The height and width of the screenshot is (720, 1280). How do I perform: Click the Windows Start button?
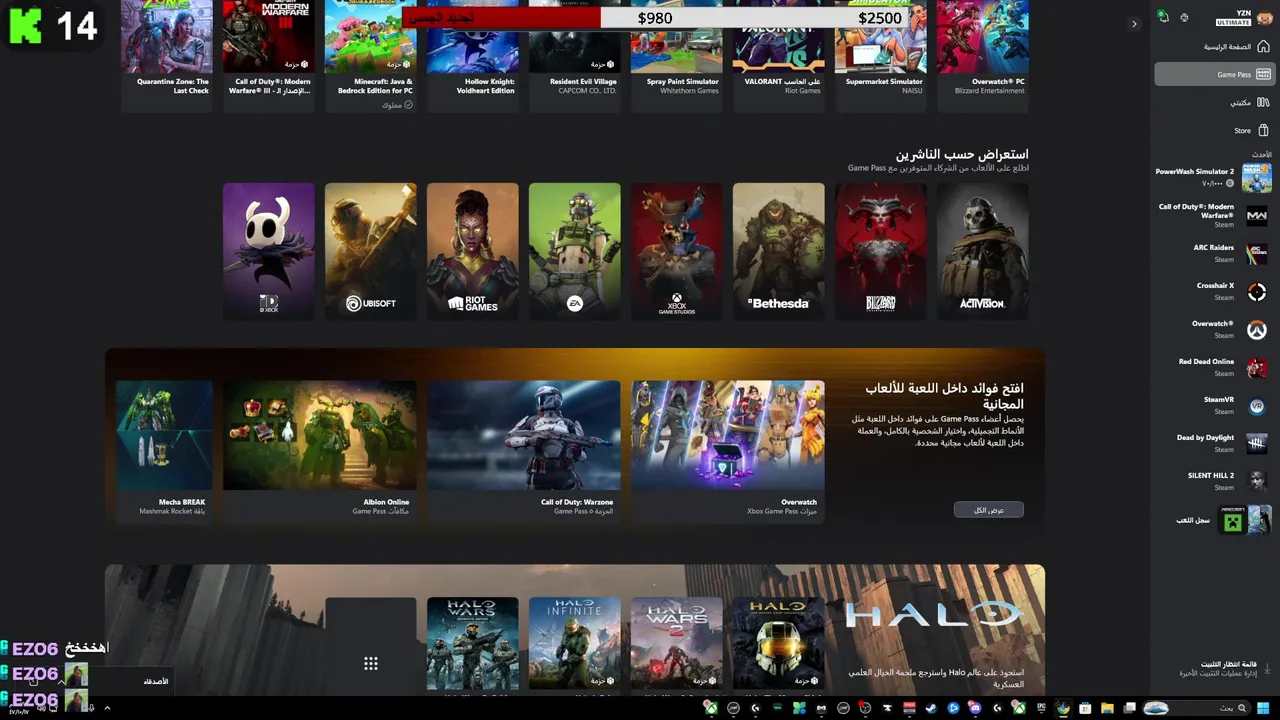(x=1263, y=708)
